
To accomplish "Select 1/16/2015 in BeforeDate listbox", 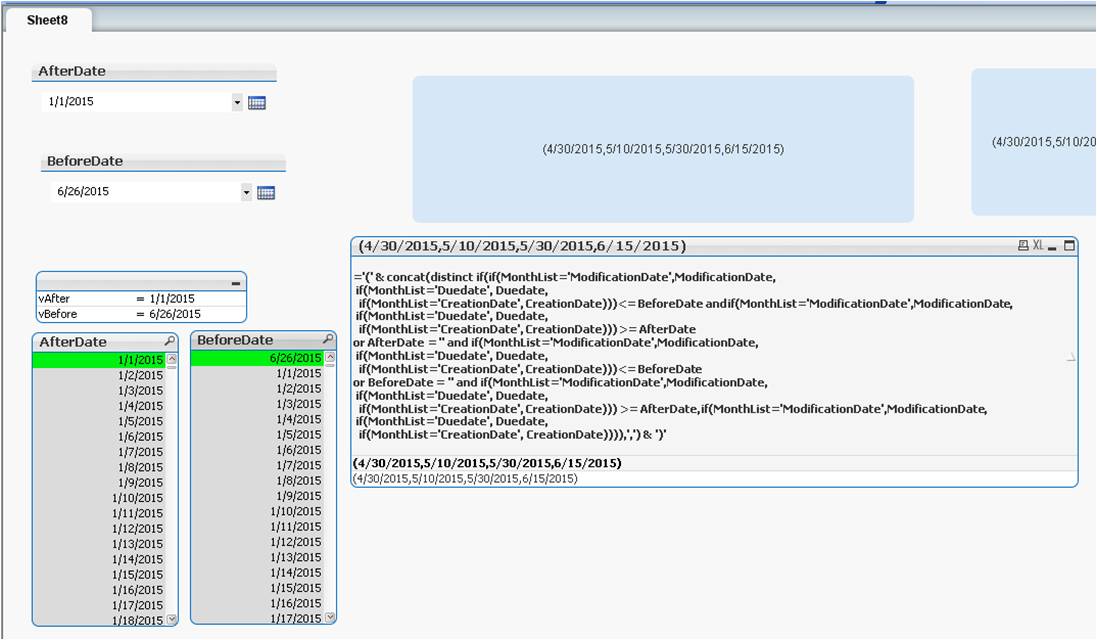I will point(257,604).
